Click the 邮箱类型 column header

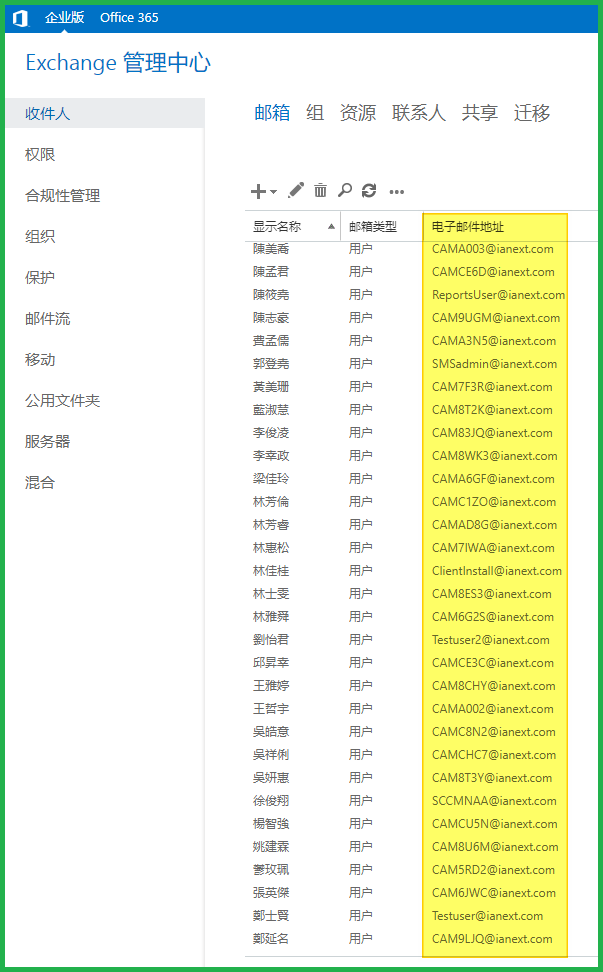click(x=372, y=227)
